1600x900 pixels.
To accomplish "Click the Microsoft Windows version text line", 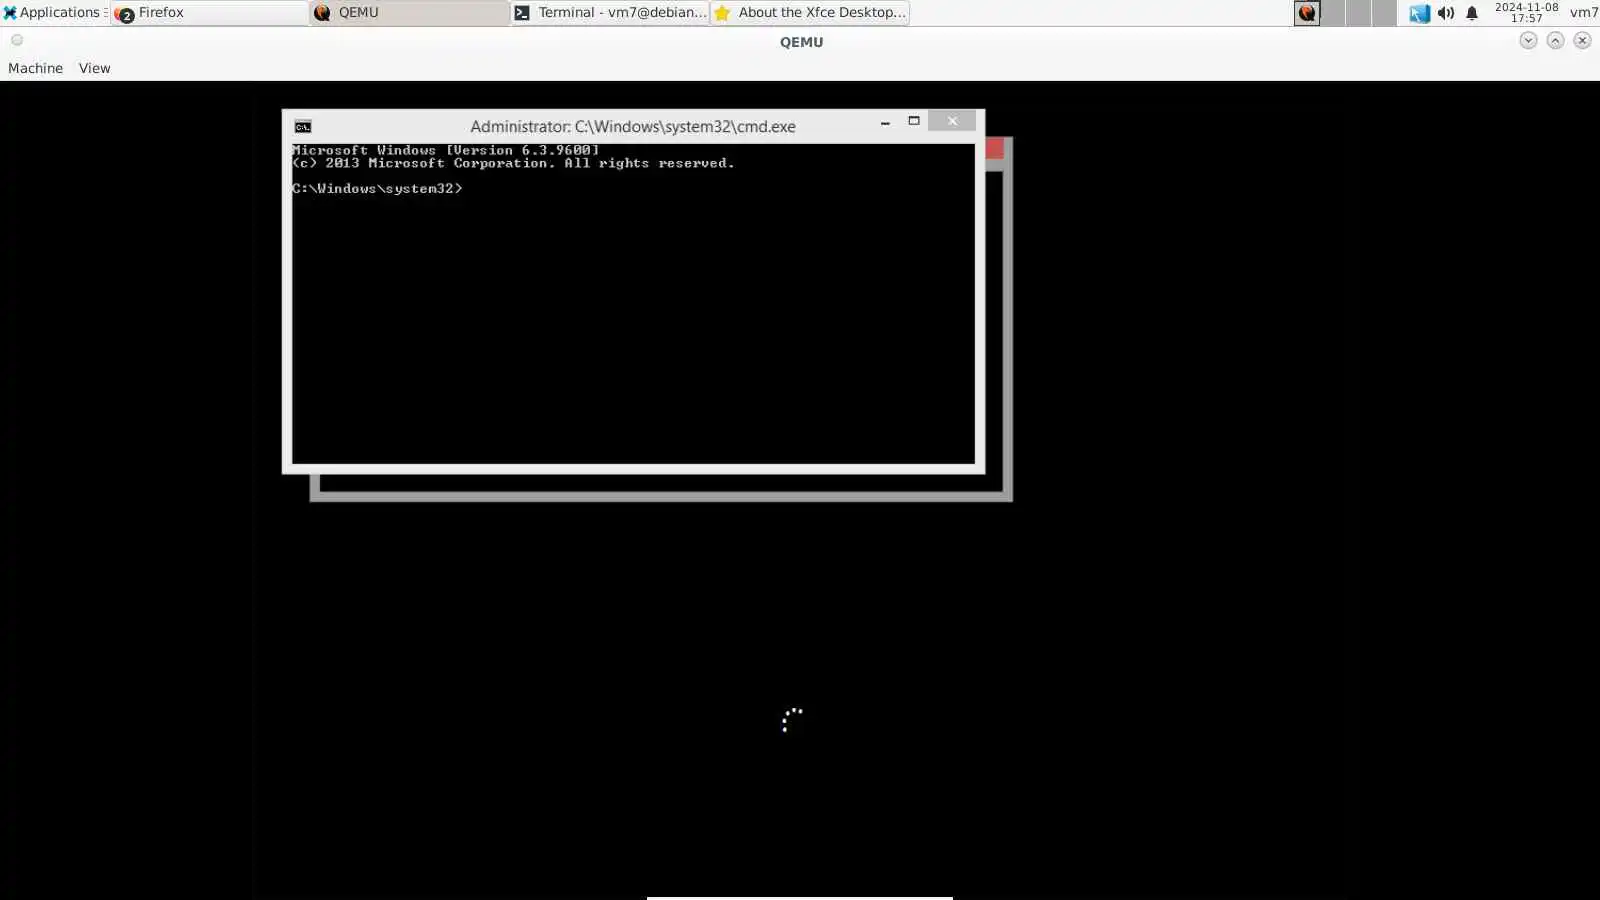I will click(x=446, y=150).
